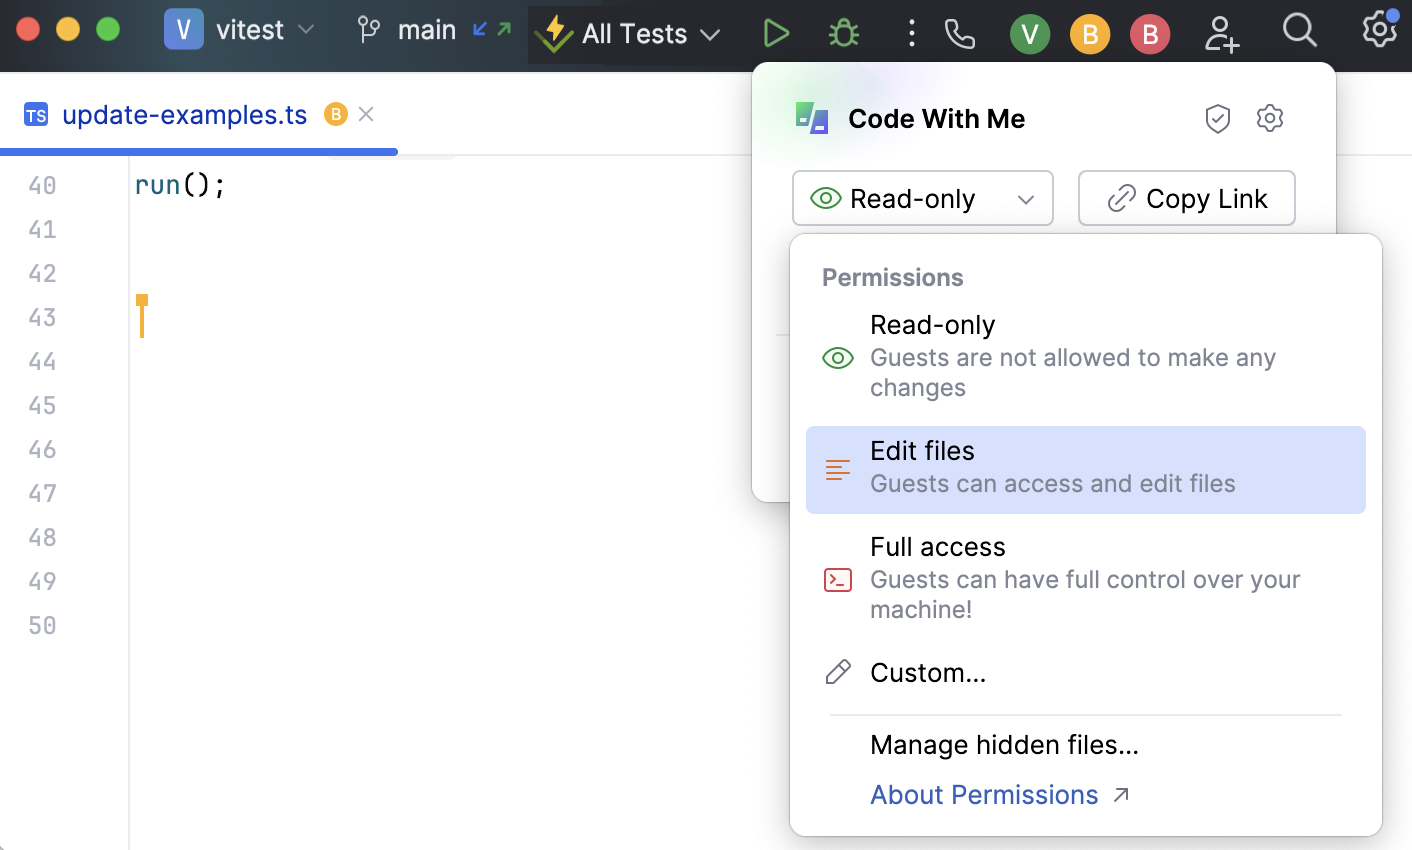Open the About Permissions link
The image size is (1412, 850).
(985, 794)
